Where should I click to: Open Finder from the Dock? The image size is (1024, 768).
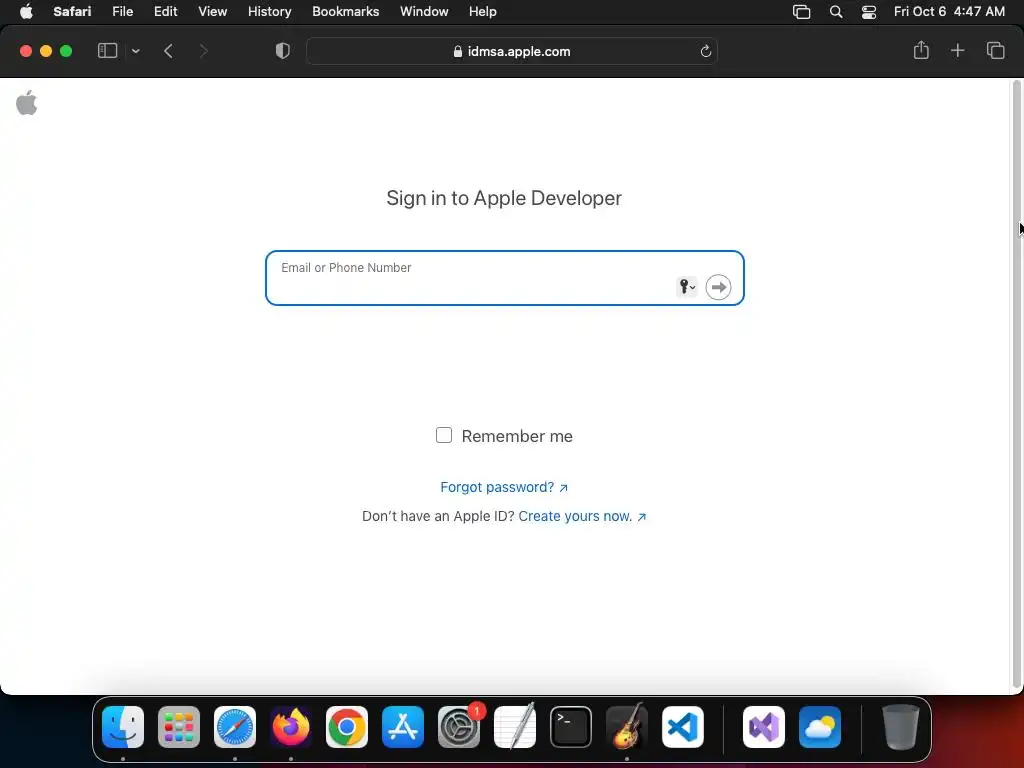(123, 727)
